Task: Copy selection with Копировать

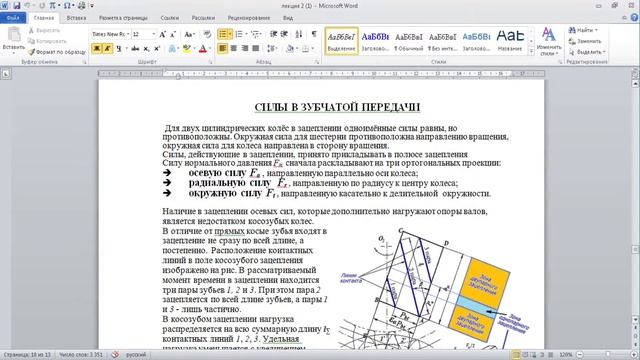Action: click(47, 41)
